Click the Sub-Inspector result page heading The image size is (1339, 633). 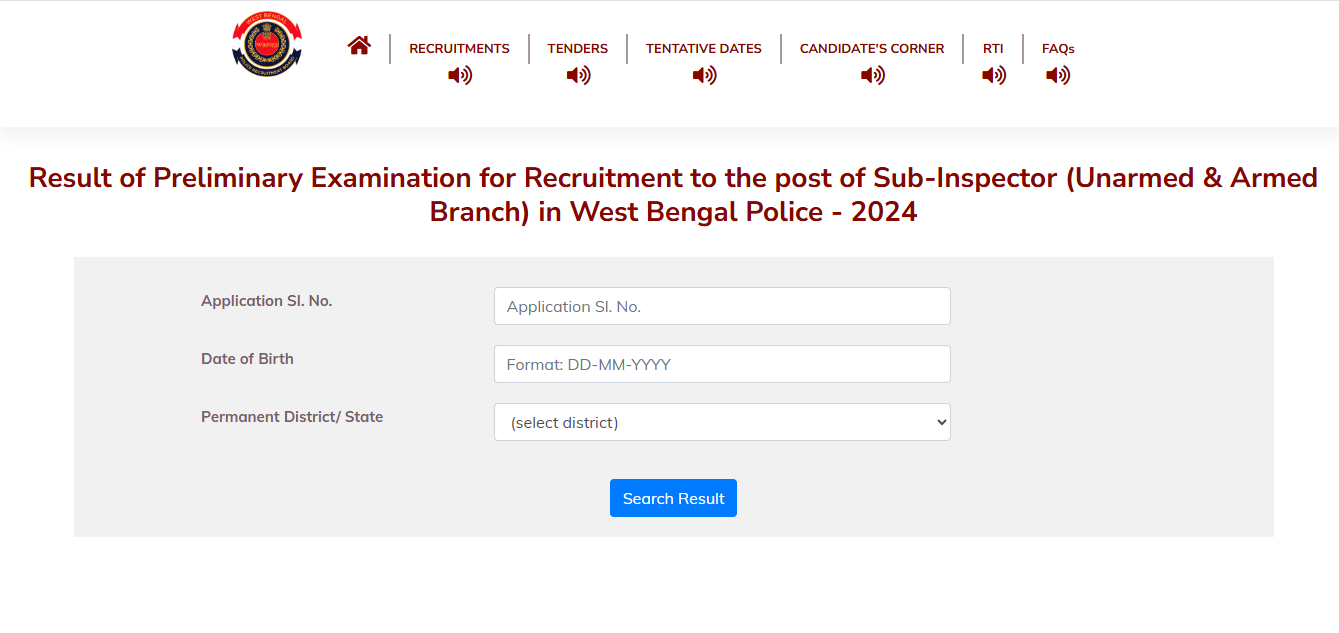673,194
